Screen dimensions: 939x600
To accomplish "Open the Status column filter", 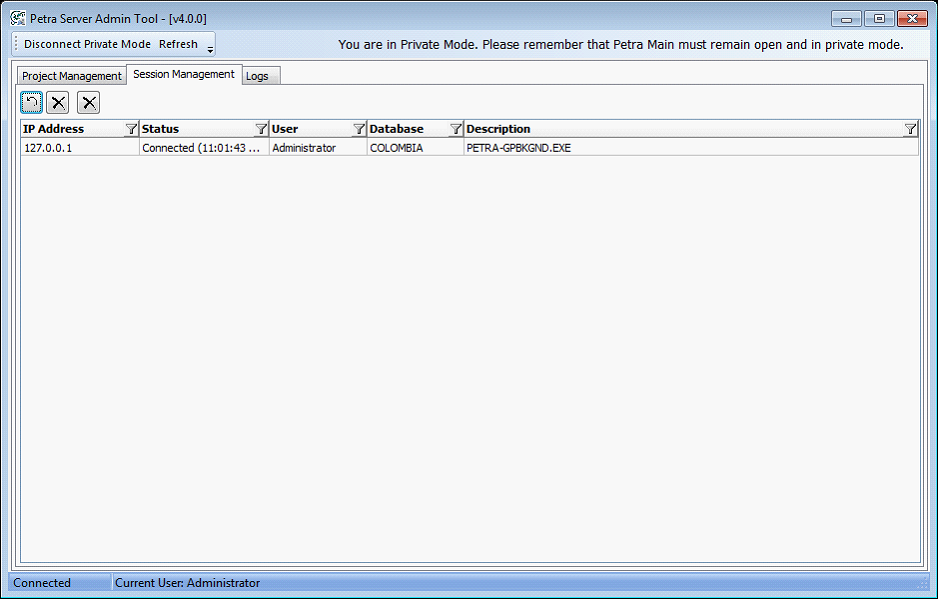I will point(261,129).
